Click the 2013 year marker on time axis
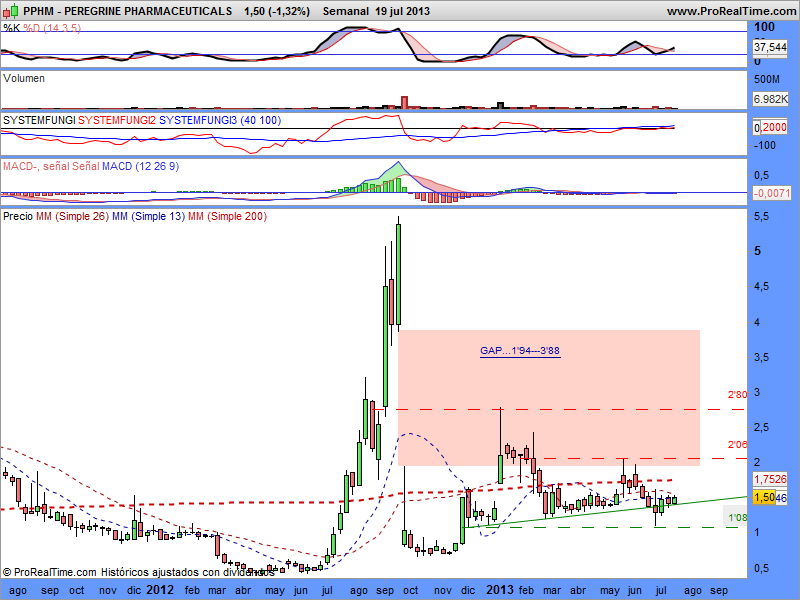This screenshot has height=600, width=800. pos(499,590)
